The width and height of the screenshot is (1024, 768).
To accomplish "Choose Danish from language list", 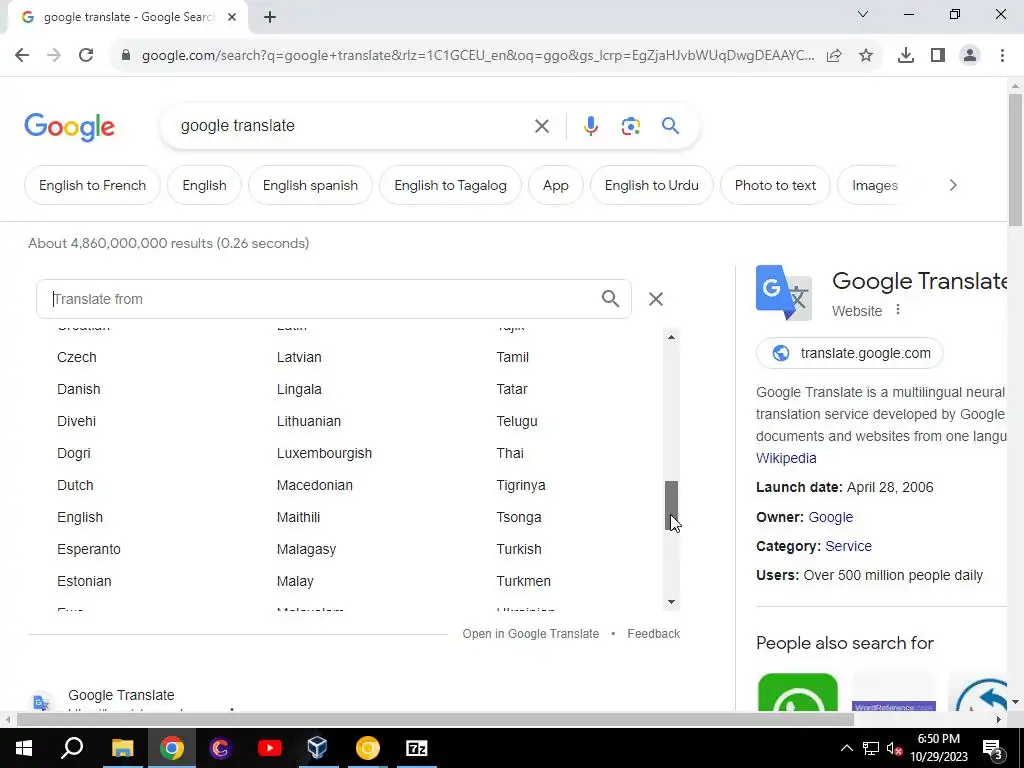I will pyautogui.click(x=78, y=389).
